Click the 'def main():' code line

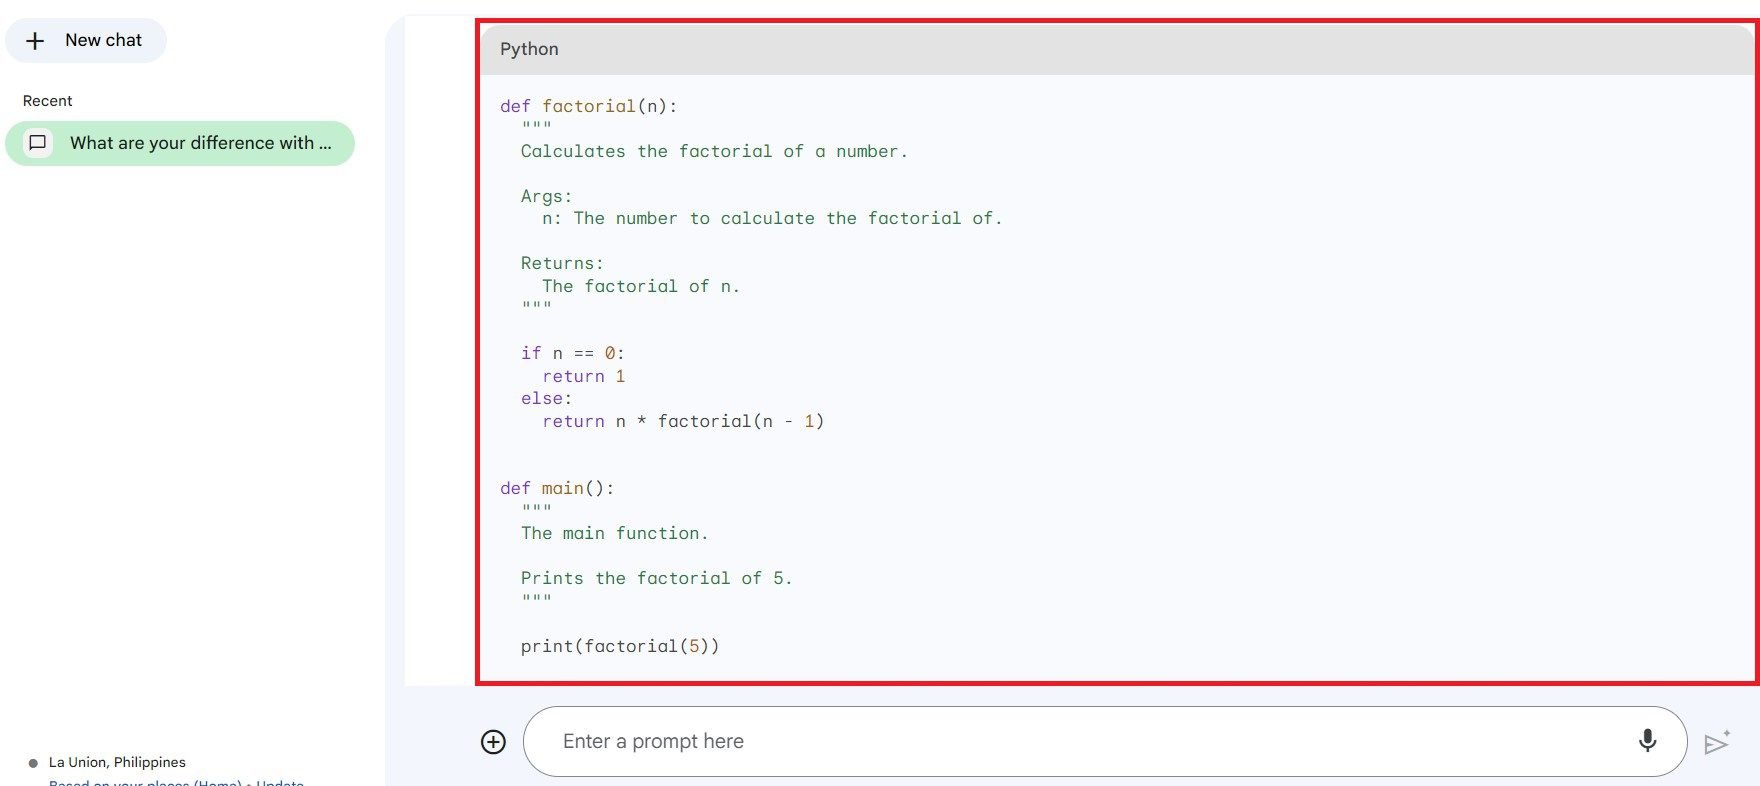(557, 488)
